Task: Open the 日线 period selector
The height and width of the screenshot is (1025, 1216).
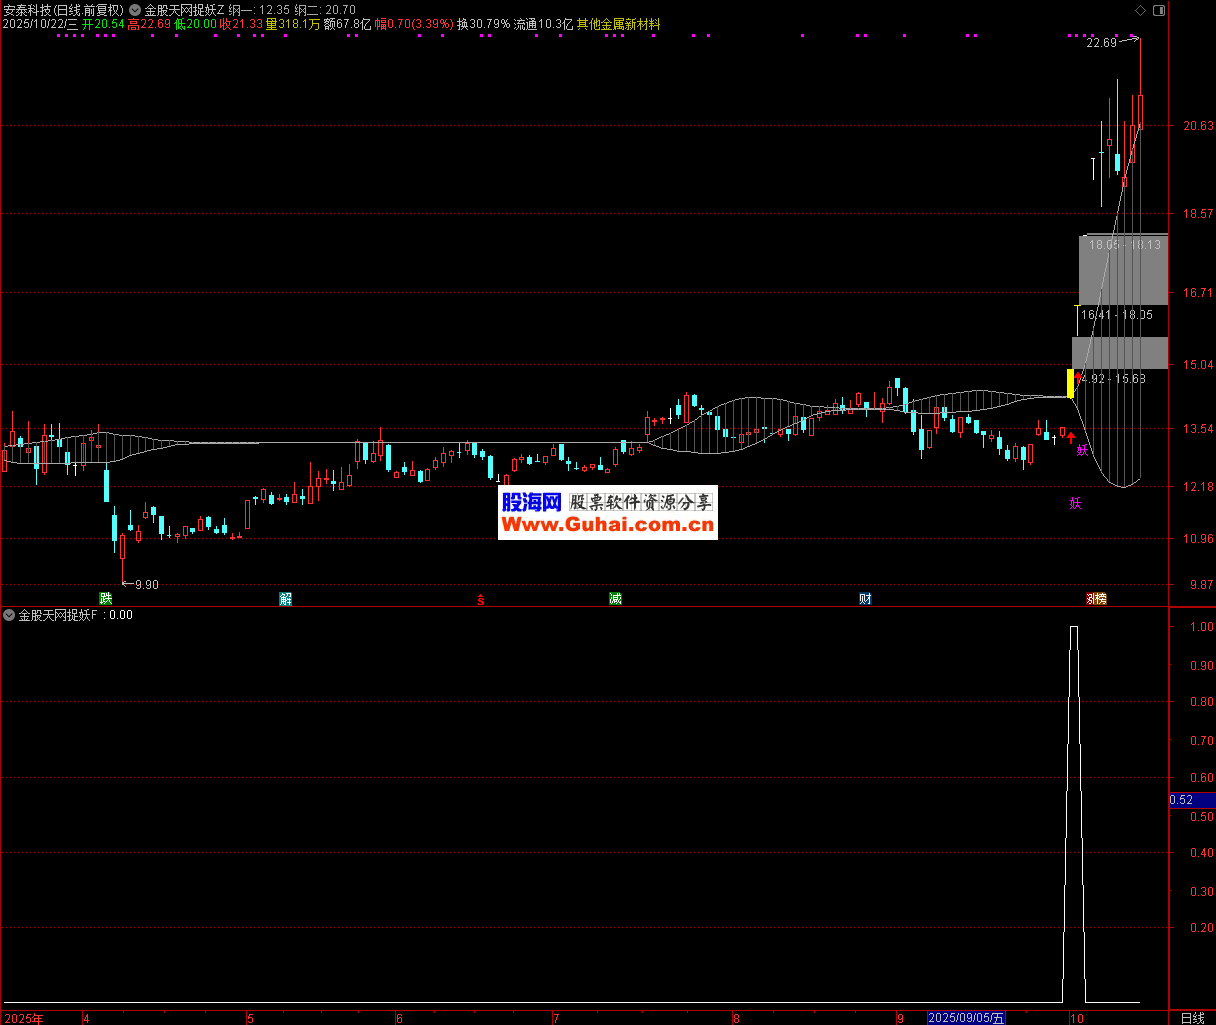Action: point(1191,1018)
